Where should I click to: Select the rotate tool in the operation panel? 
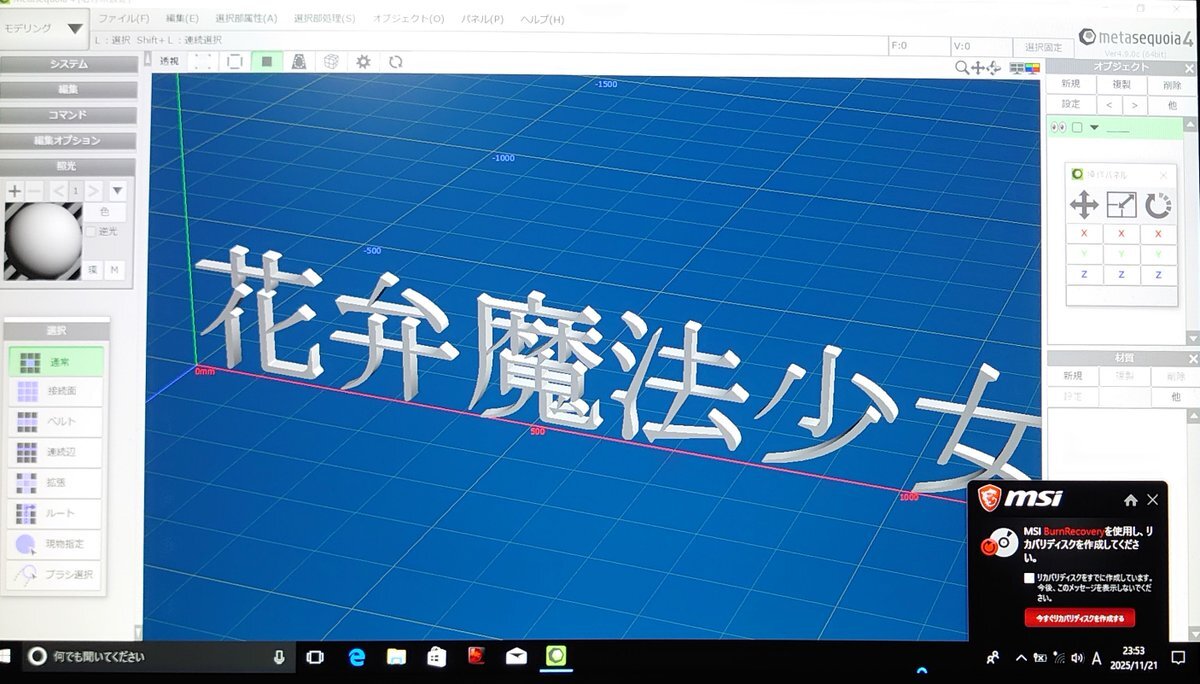point(1158,206)
